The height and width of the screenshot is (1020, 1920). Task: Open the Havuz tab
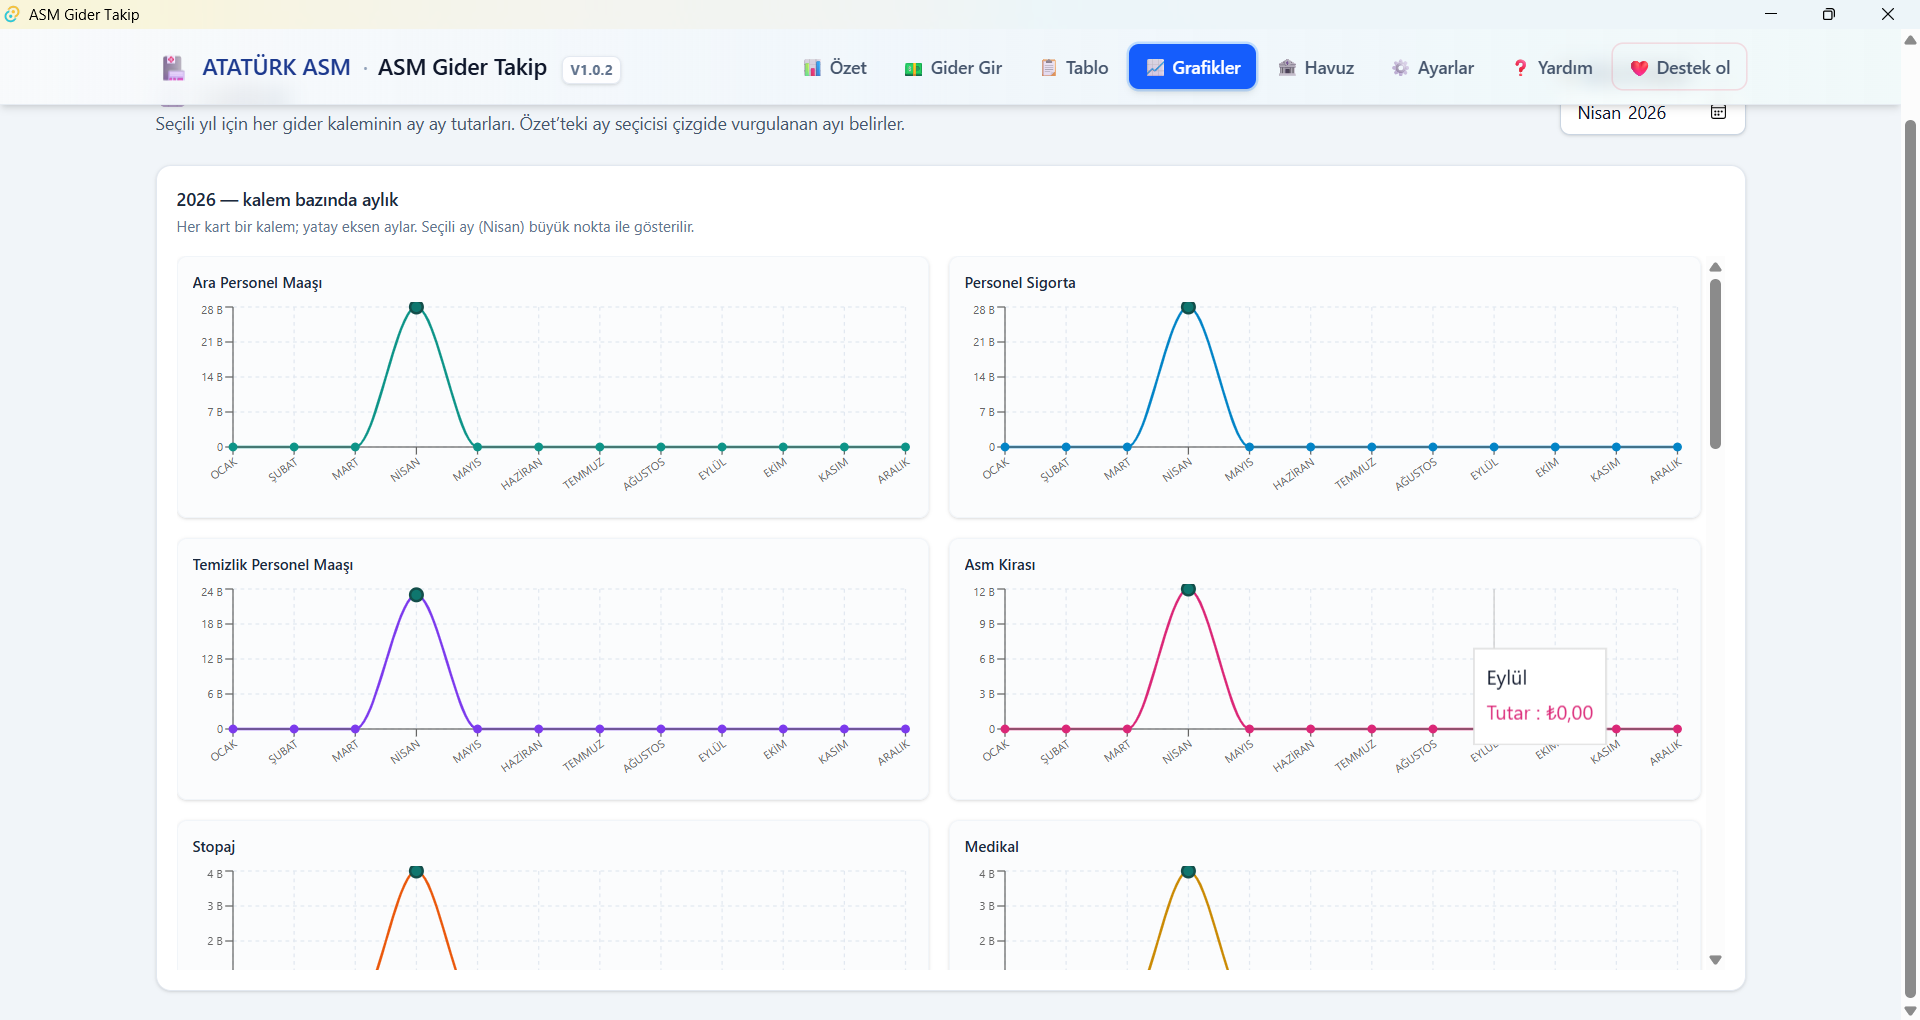(1316, 68)
